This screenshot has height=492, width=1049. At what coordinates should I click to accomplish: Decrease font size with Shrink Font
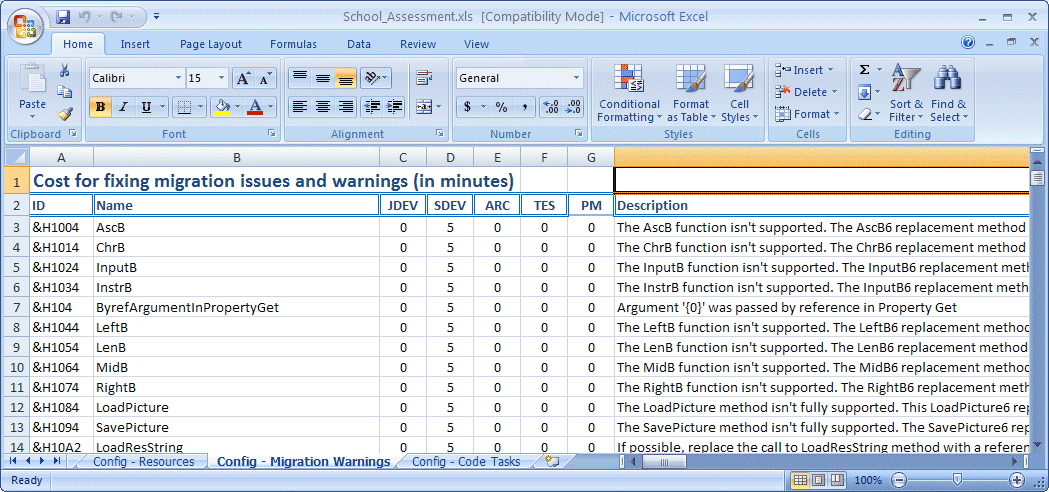coord(265,78)
